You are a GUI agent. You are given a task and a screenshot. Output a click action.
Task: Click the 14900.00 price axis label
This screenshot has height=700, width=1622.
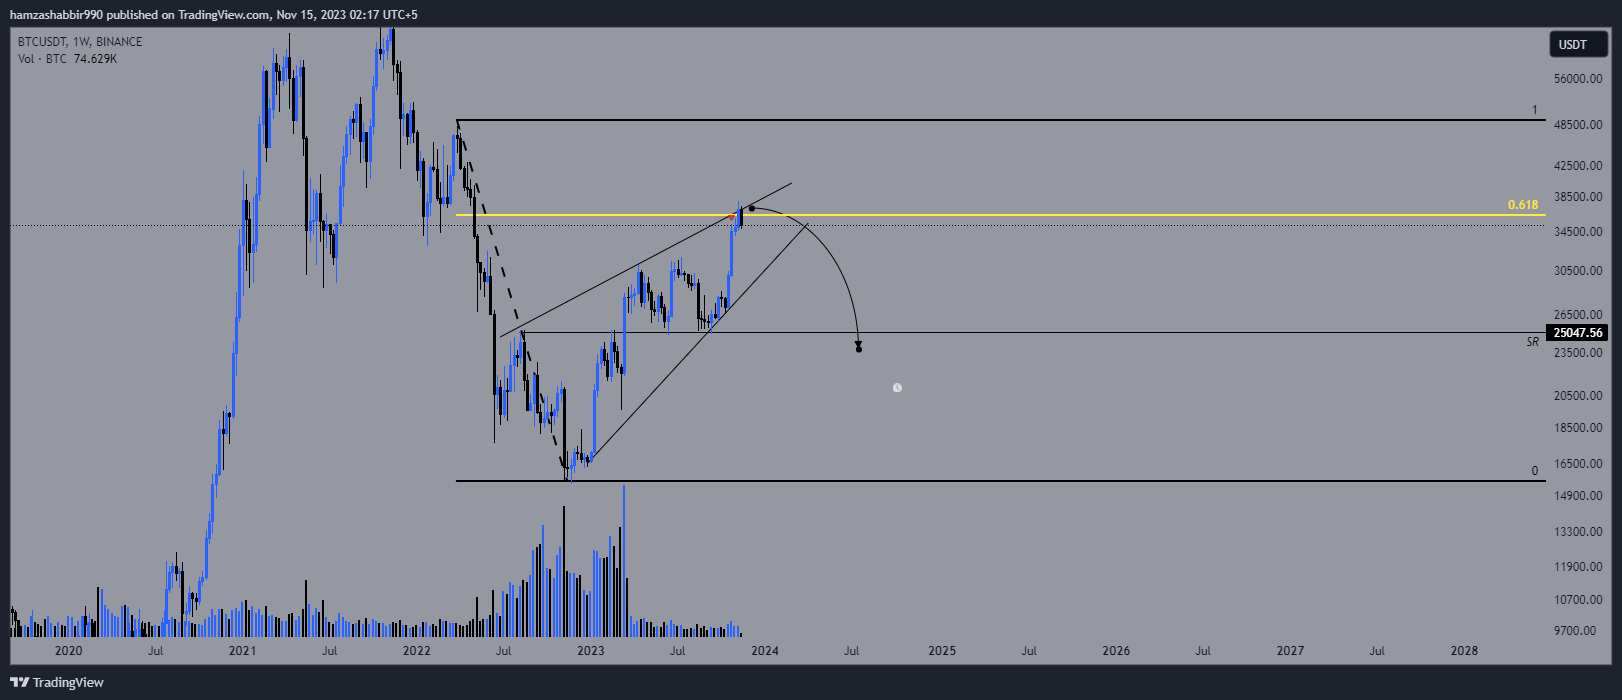[x=1578, y=496]
